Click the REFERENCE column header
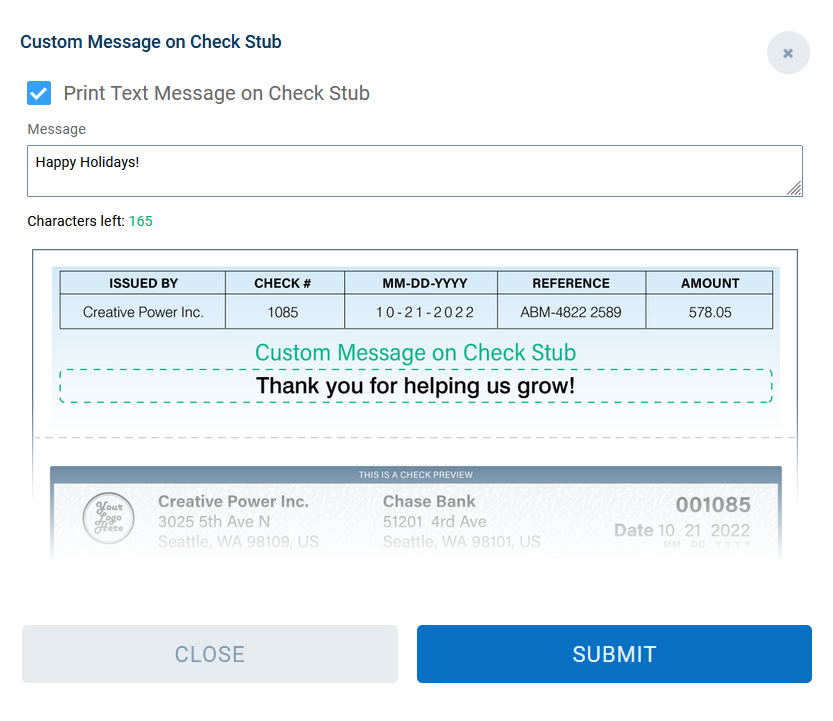 tap(572, 283)
